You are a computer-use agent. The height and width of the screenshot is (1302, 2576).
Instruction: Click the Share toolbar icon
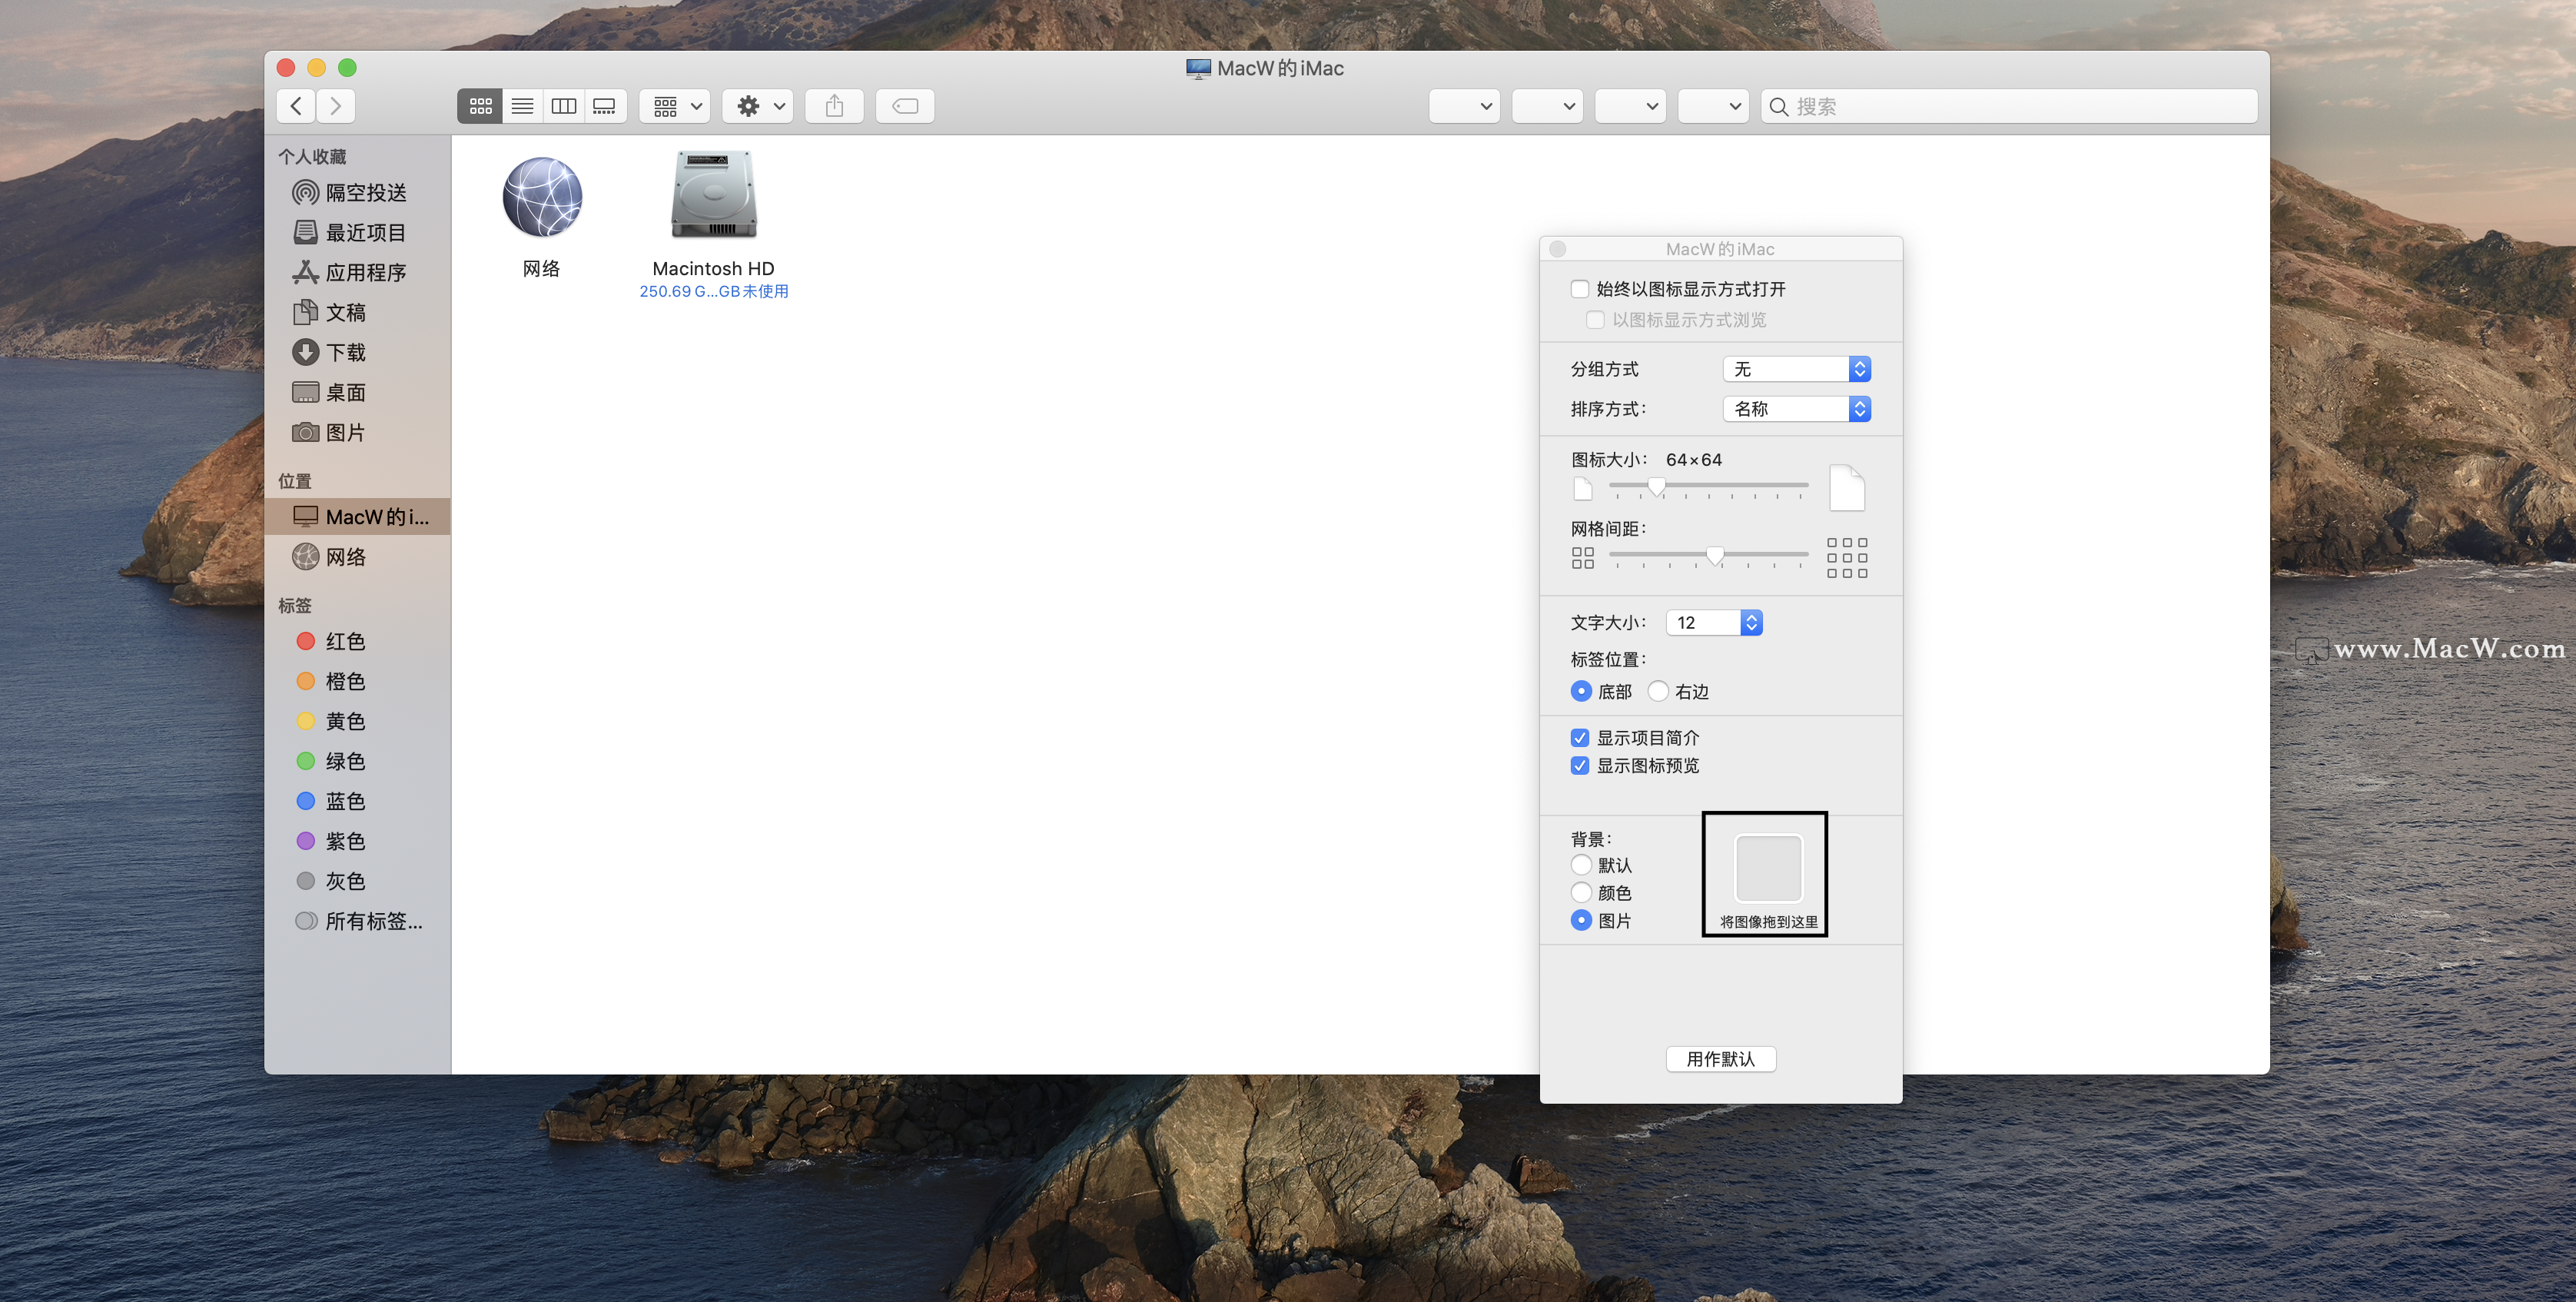tap(834, 106)
